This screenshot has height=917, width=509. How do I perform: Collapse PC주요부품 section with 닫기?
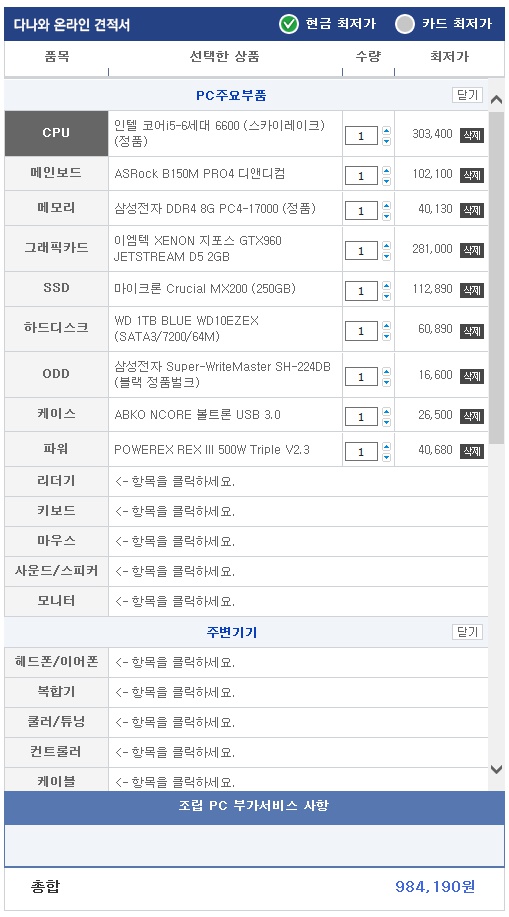click(467, 95)
